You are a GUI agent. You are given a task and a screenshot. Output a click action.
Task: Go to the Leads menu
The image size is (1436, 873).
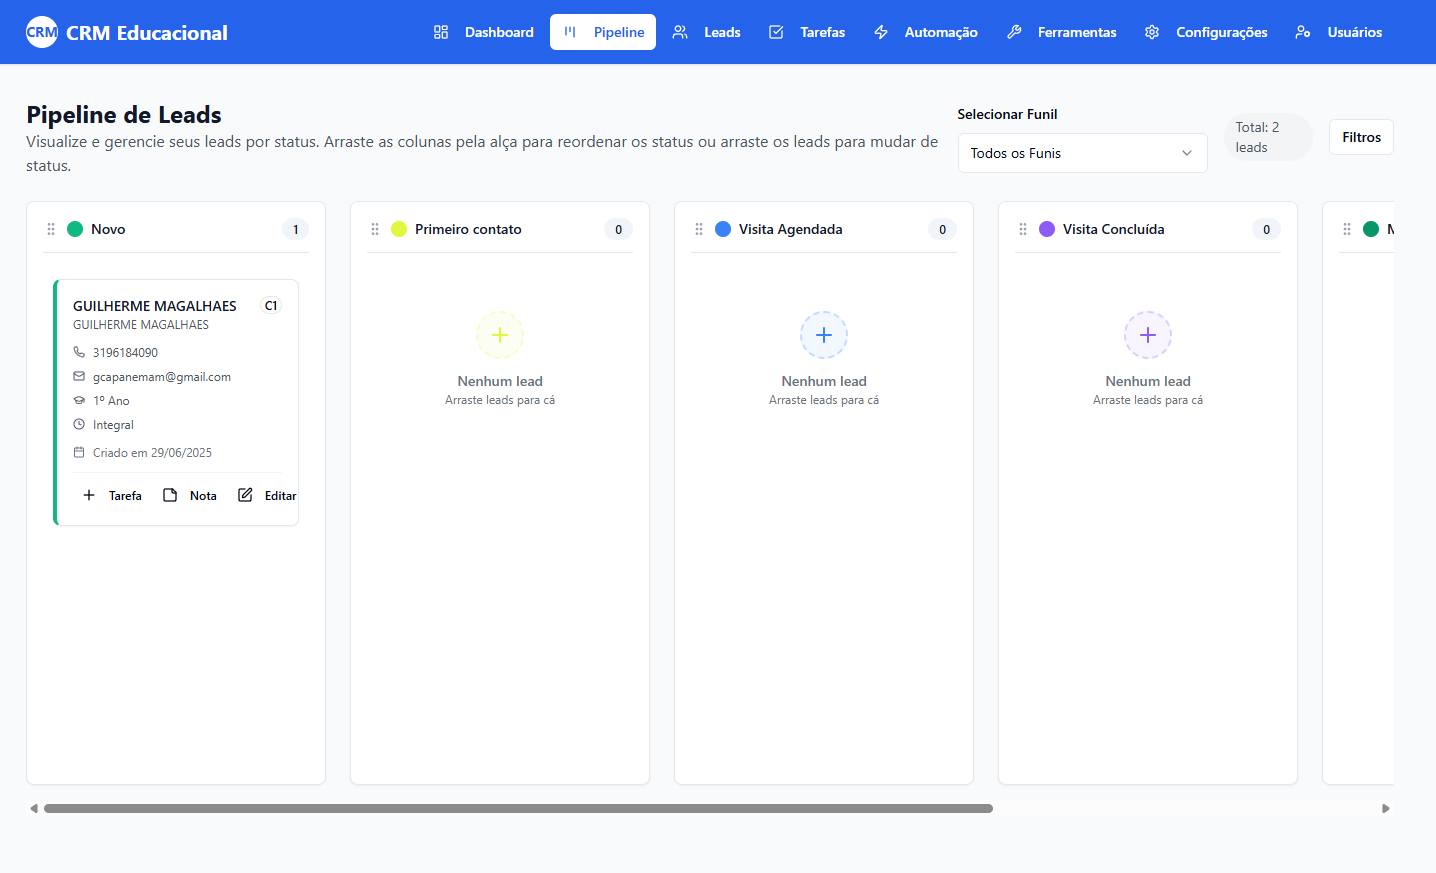(707, 32)
